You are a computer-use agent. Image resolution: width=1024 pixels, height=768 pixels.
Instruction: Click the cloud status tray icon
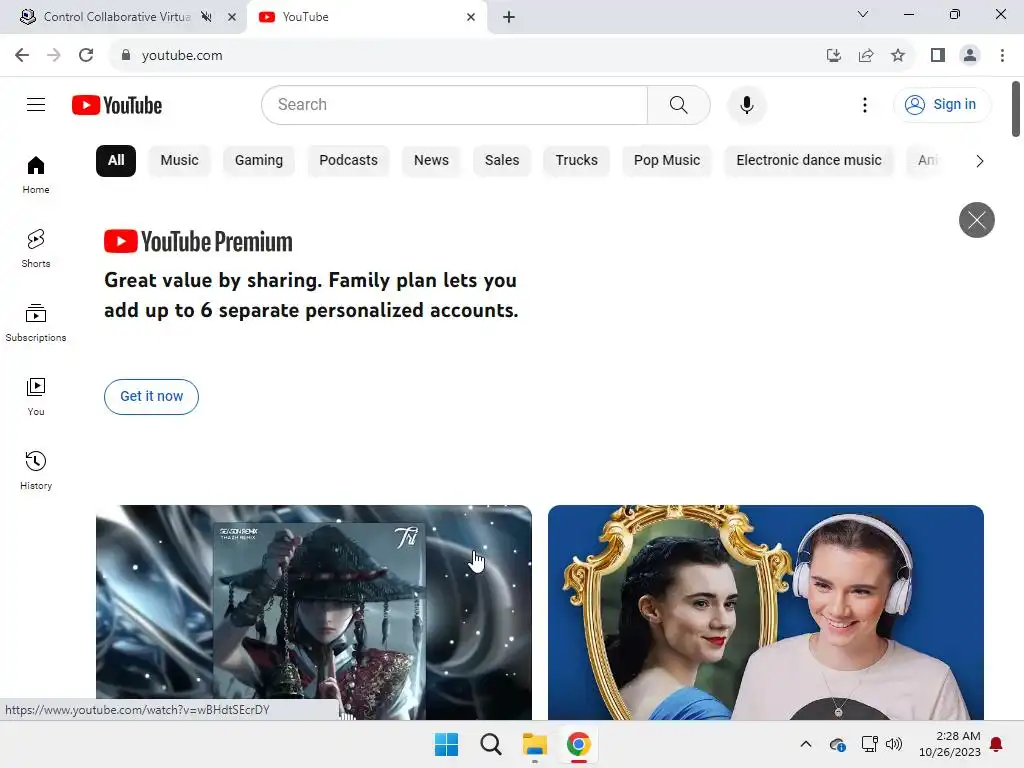[838, 744]
